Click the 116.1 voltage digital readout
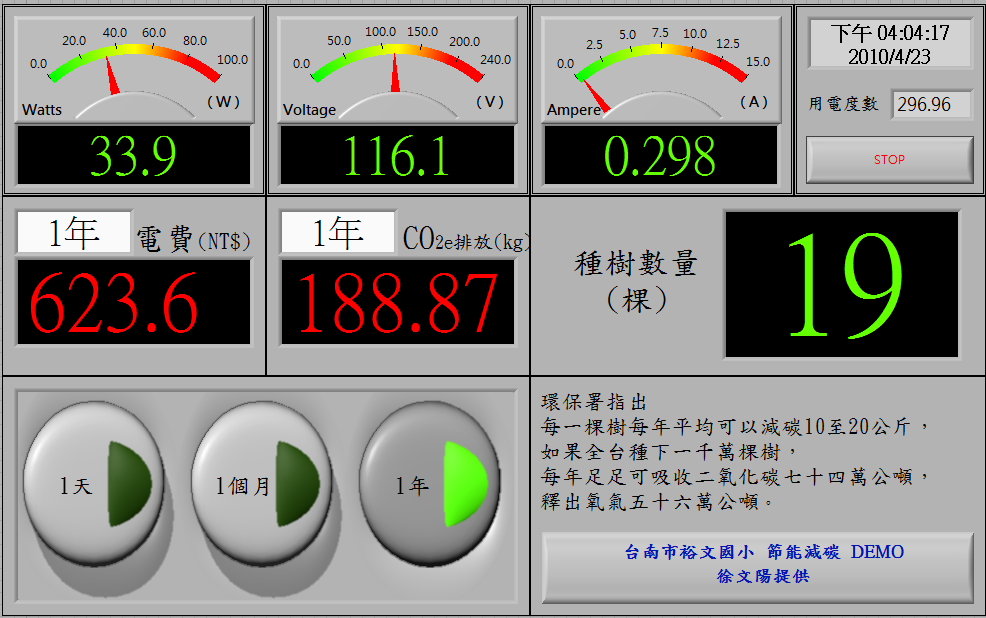This screenshot has height=618, width=986. [x=397, y=156]
